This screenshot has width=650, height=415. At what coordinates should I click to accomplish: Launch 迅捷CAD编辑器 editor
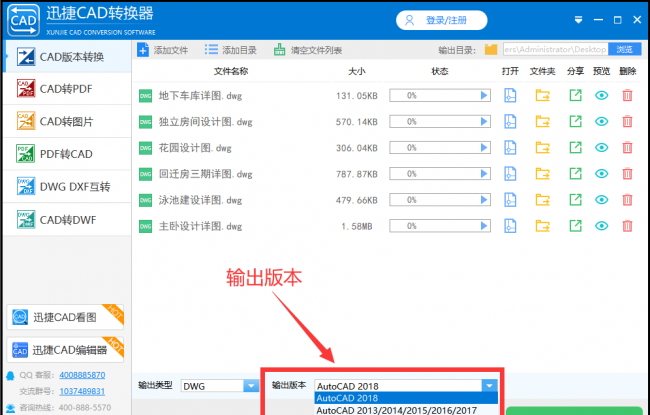pos(65,350)
